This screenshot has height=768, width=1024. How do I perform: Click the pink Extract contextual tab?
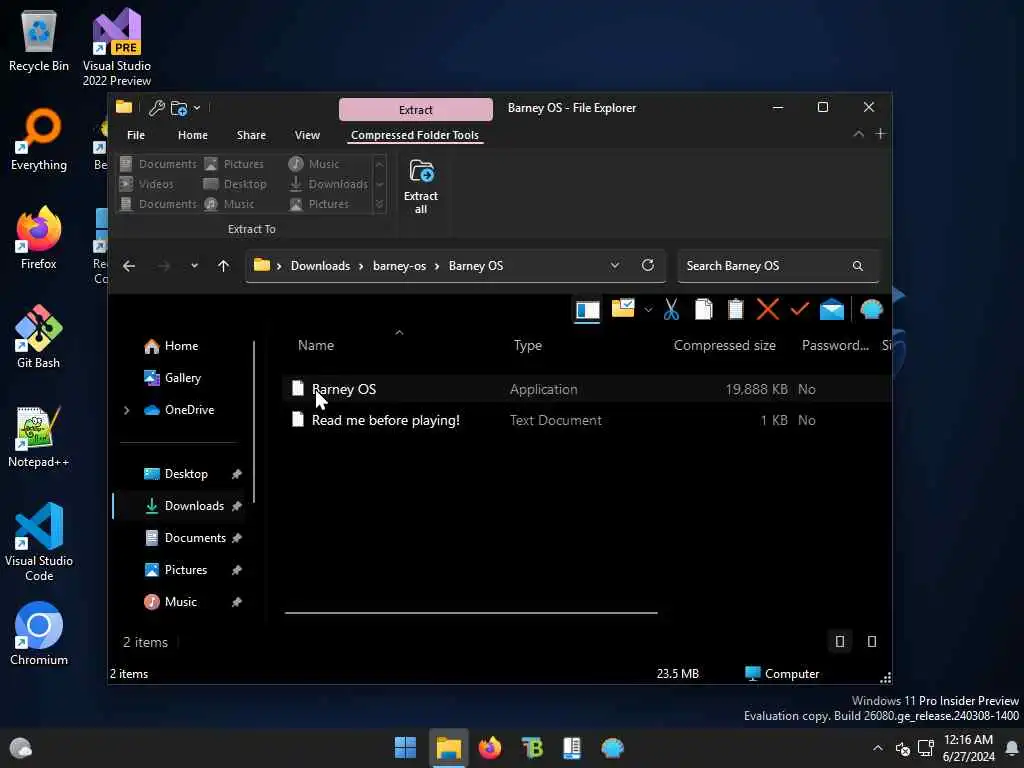click(415, 110)
